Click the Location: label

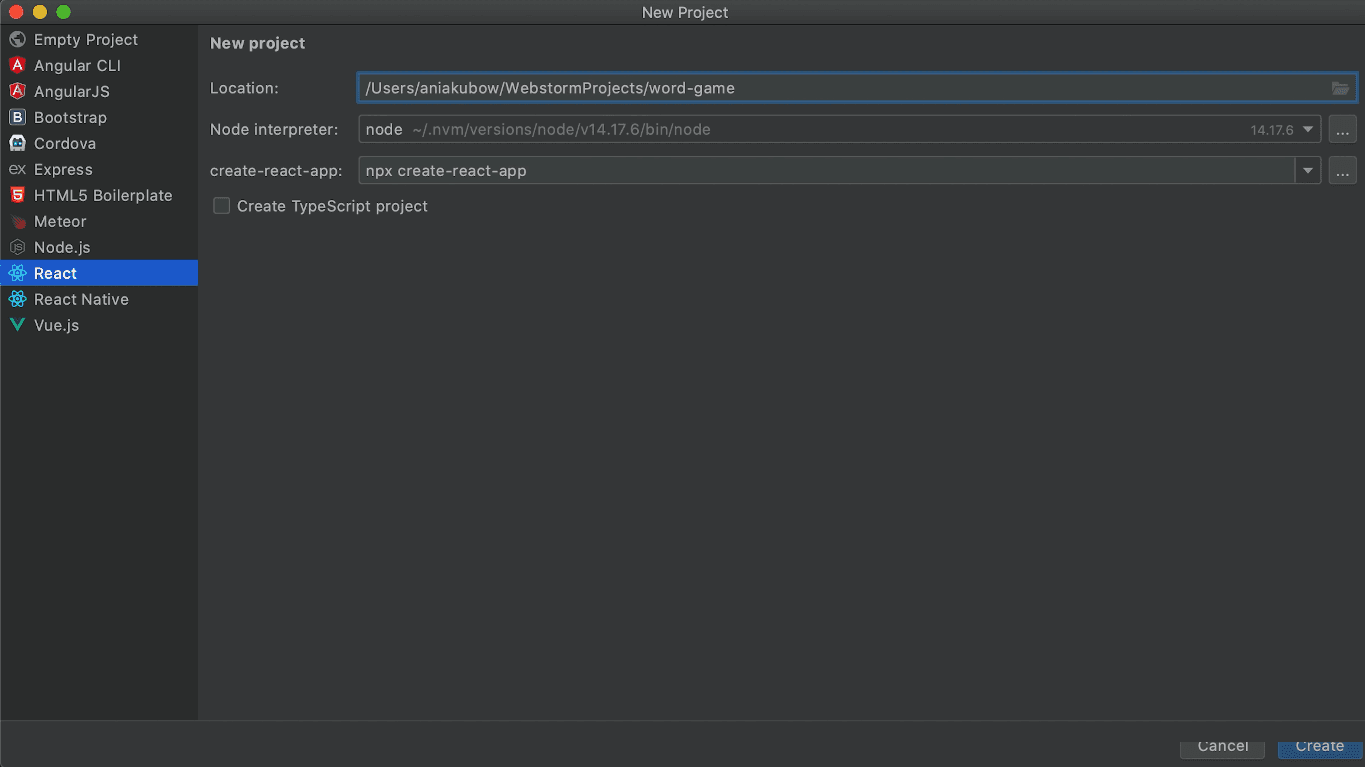pyautogui.click(x=244, y=88)
